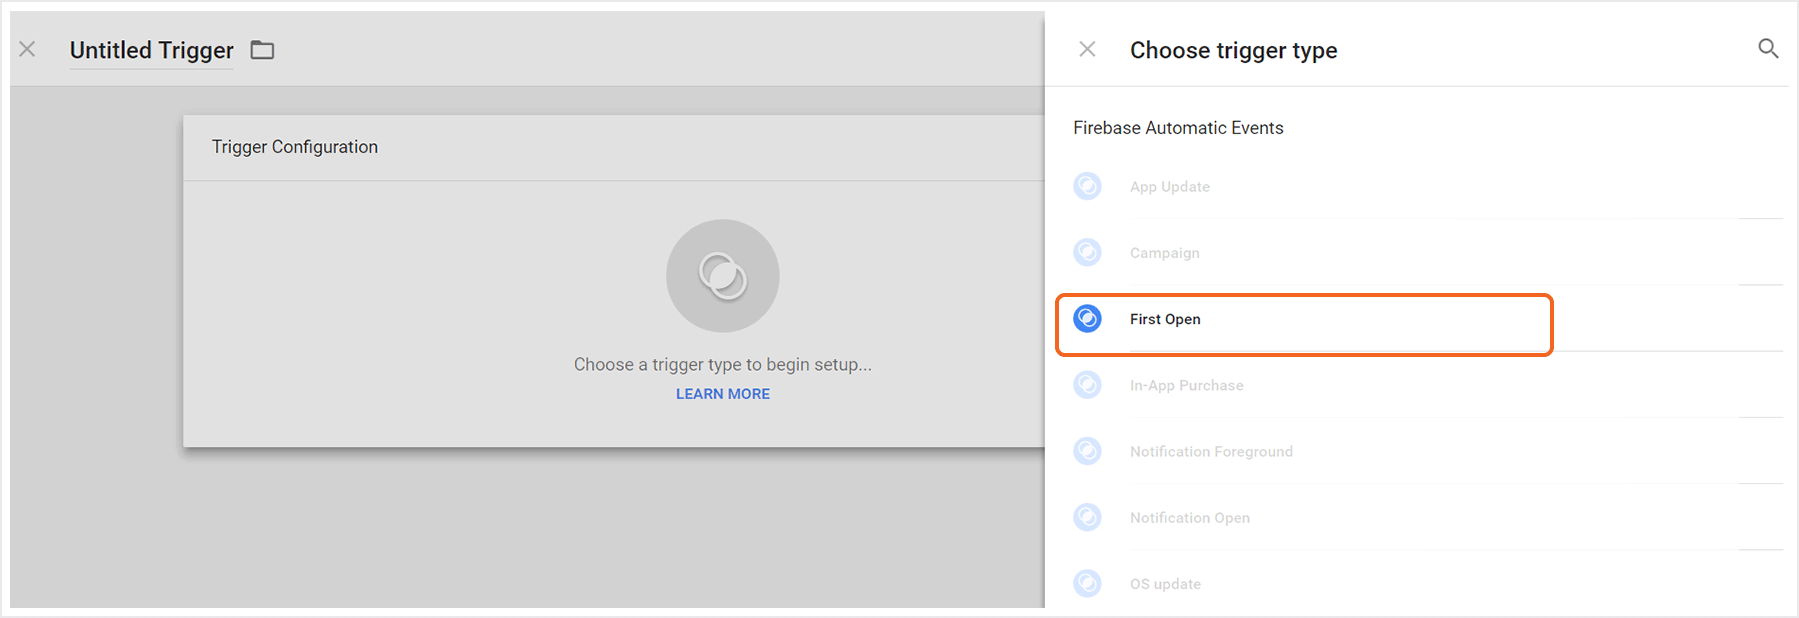
Task: Click the App Update trigger icon
Action: pos(1087,186)
